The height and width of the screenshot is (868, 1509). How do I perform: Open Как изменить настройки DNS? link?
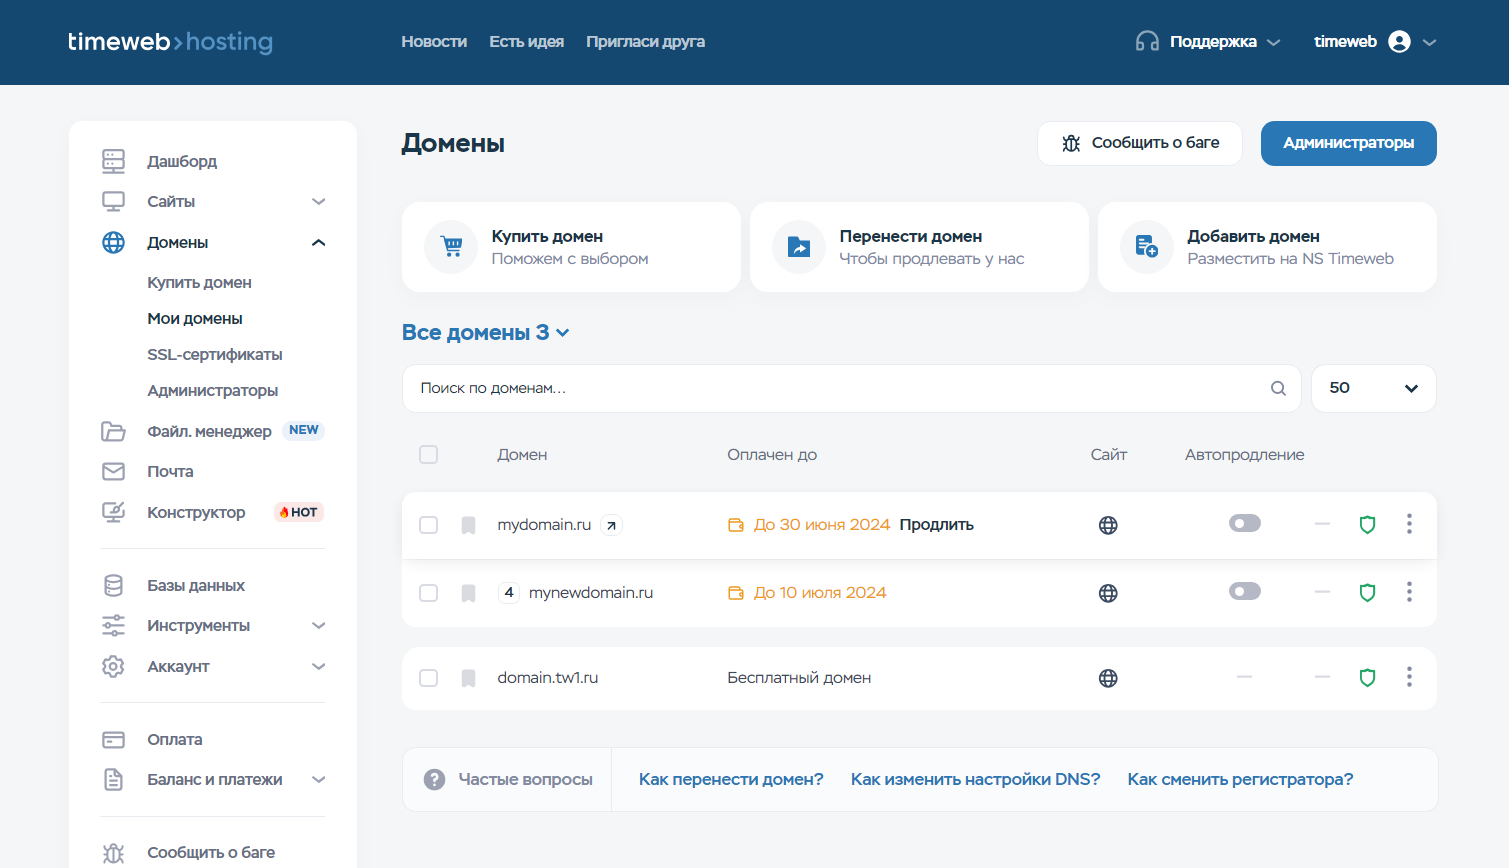pyautogui.click(x=975, y=779)
